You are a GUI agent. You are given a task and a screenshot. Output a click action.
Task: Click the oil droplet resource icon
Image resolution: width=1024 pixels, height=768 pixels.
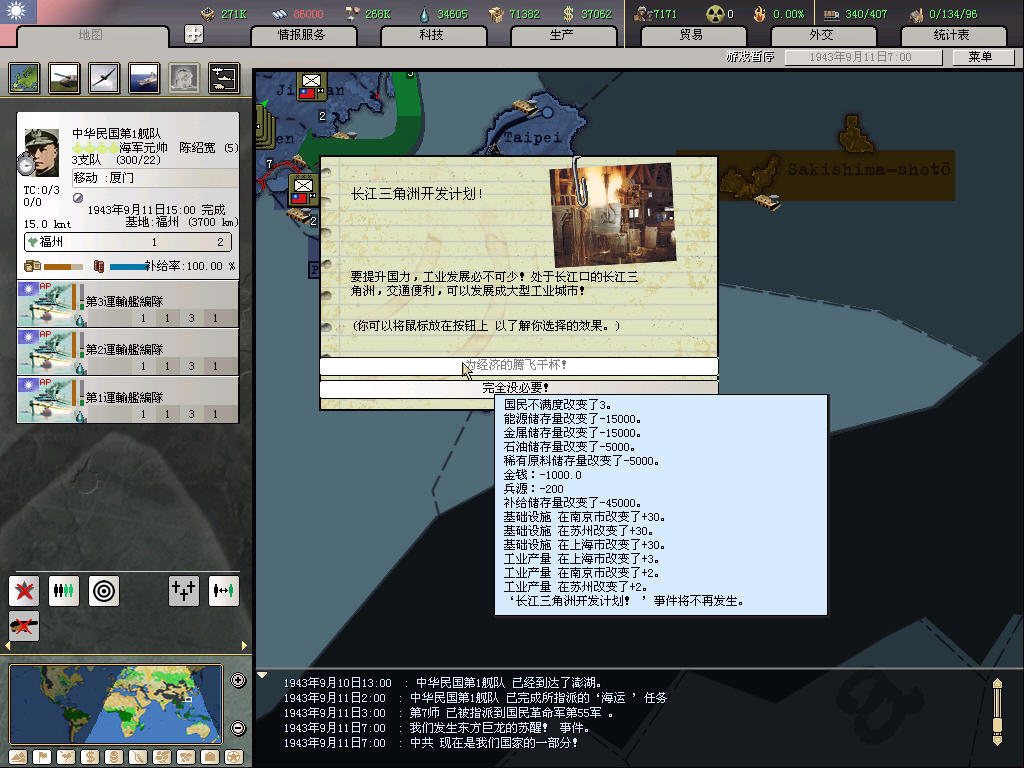[x=424, y=14]
